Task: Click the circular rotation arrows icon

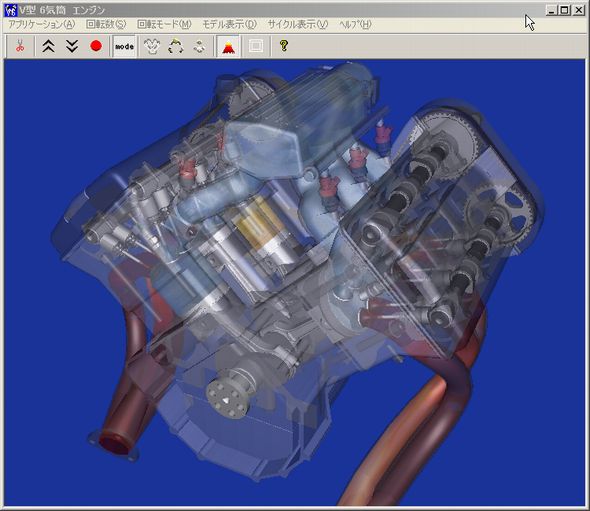Action: click(x=176, y=47)
